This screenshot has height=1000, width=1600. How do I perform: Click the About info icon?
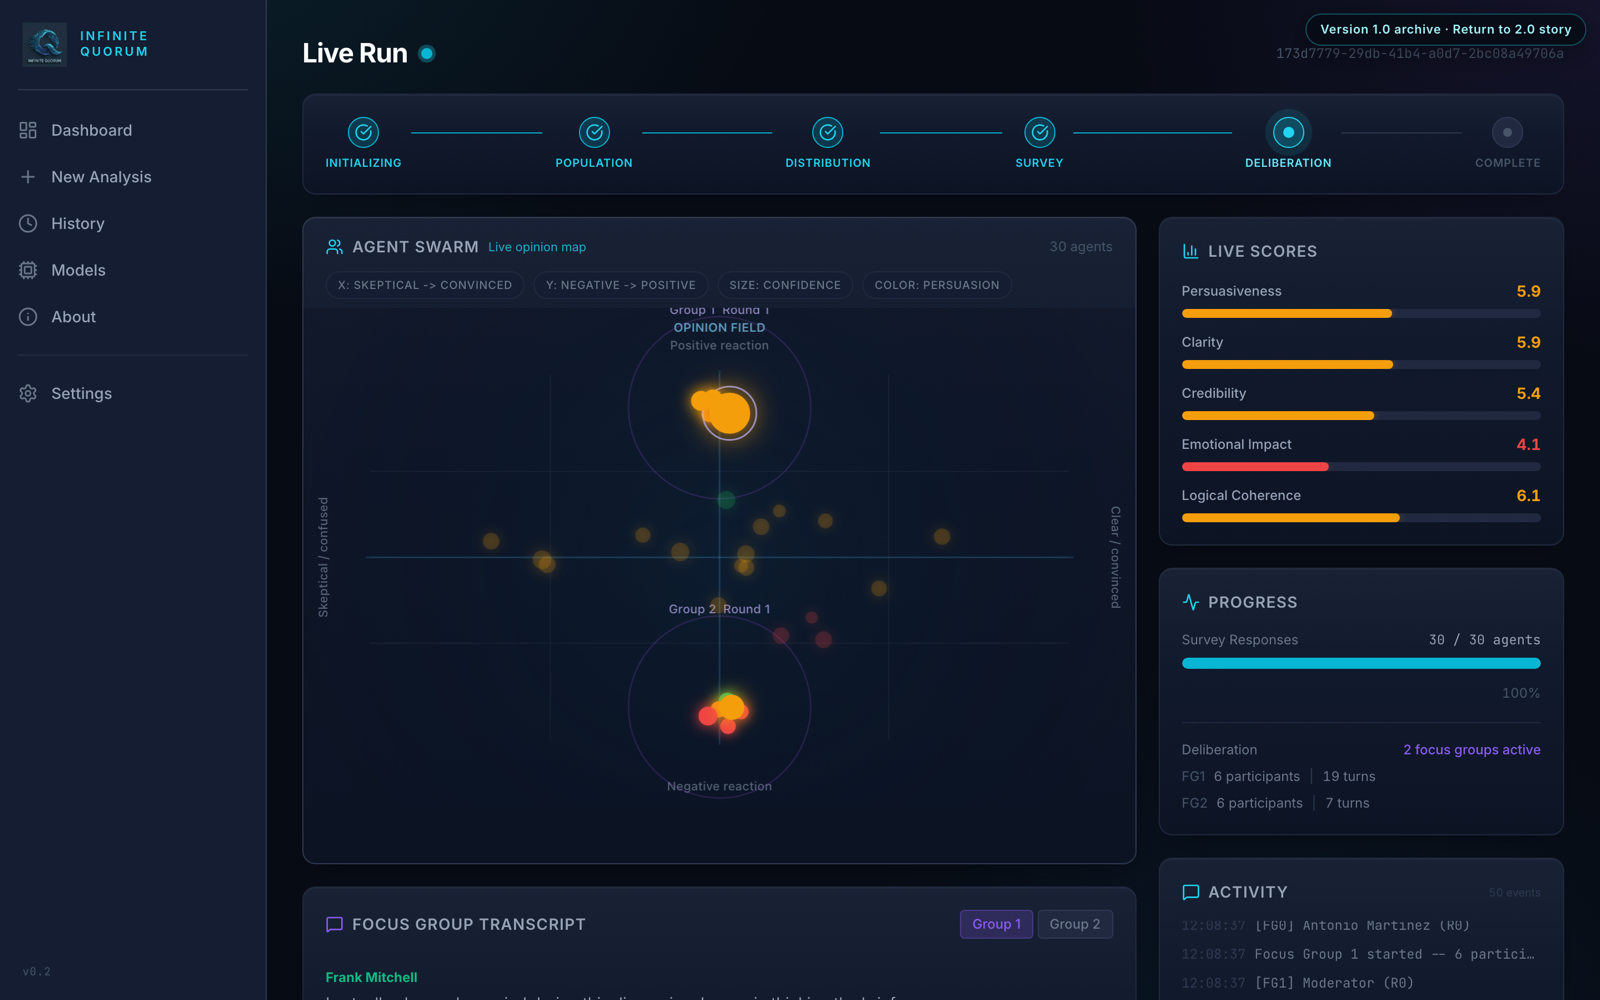tap(28, 317)
